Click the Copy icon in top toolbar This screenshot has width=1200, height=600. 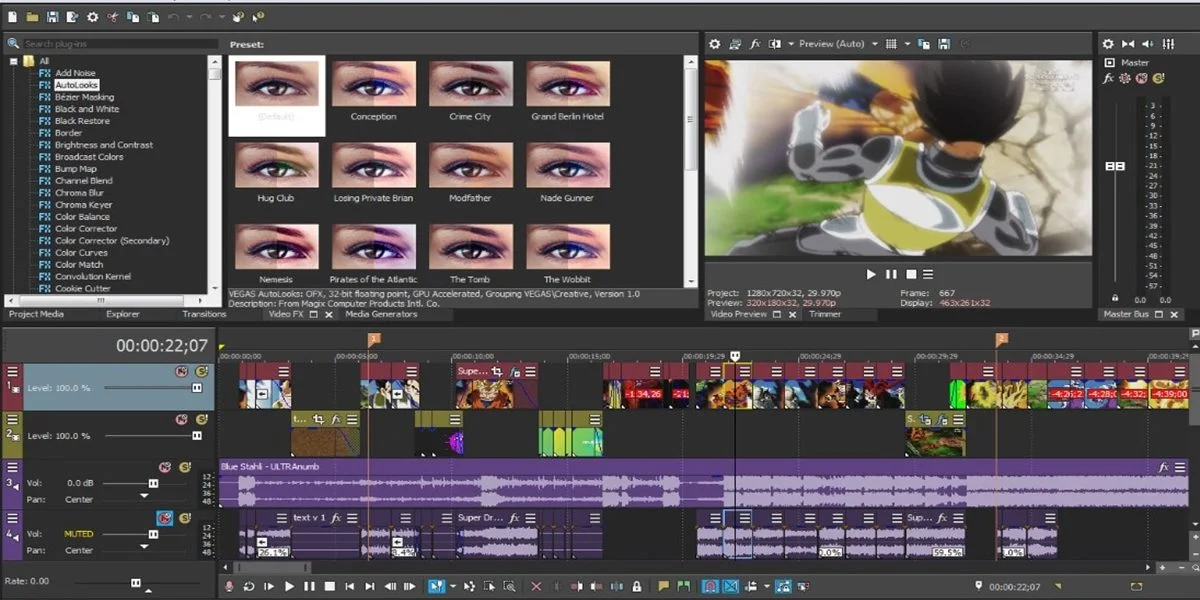coord(133,17)
